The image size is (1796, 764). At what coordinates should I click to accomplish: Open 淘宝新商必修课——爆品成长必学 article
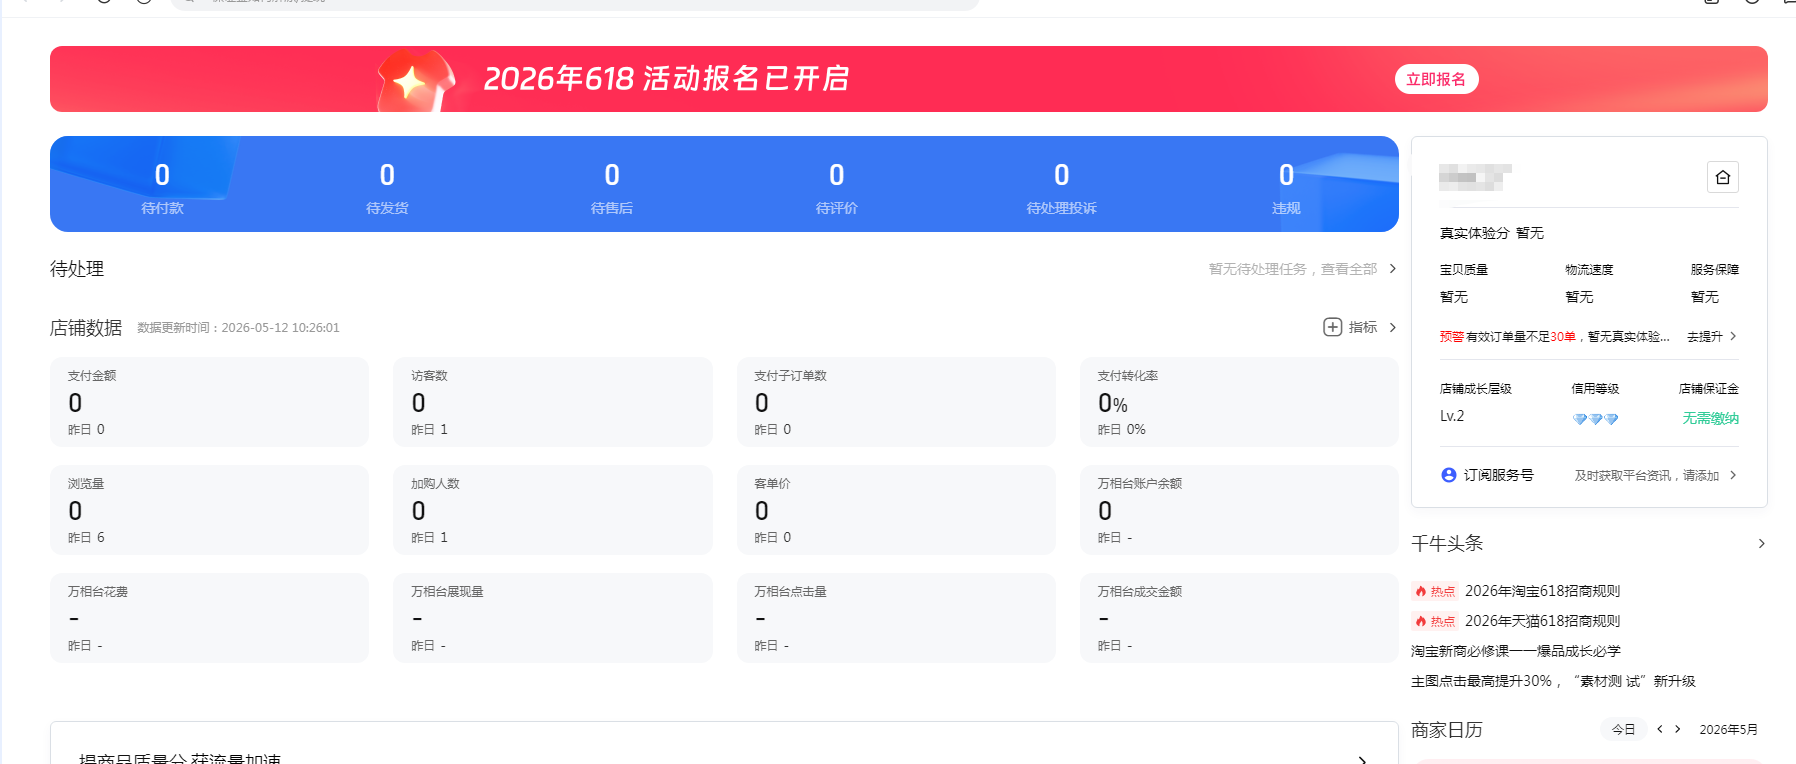tap(1516, 651)
